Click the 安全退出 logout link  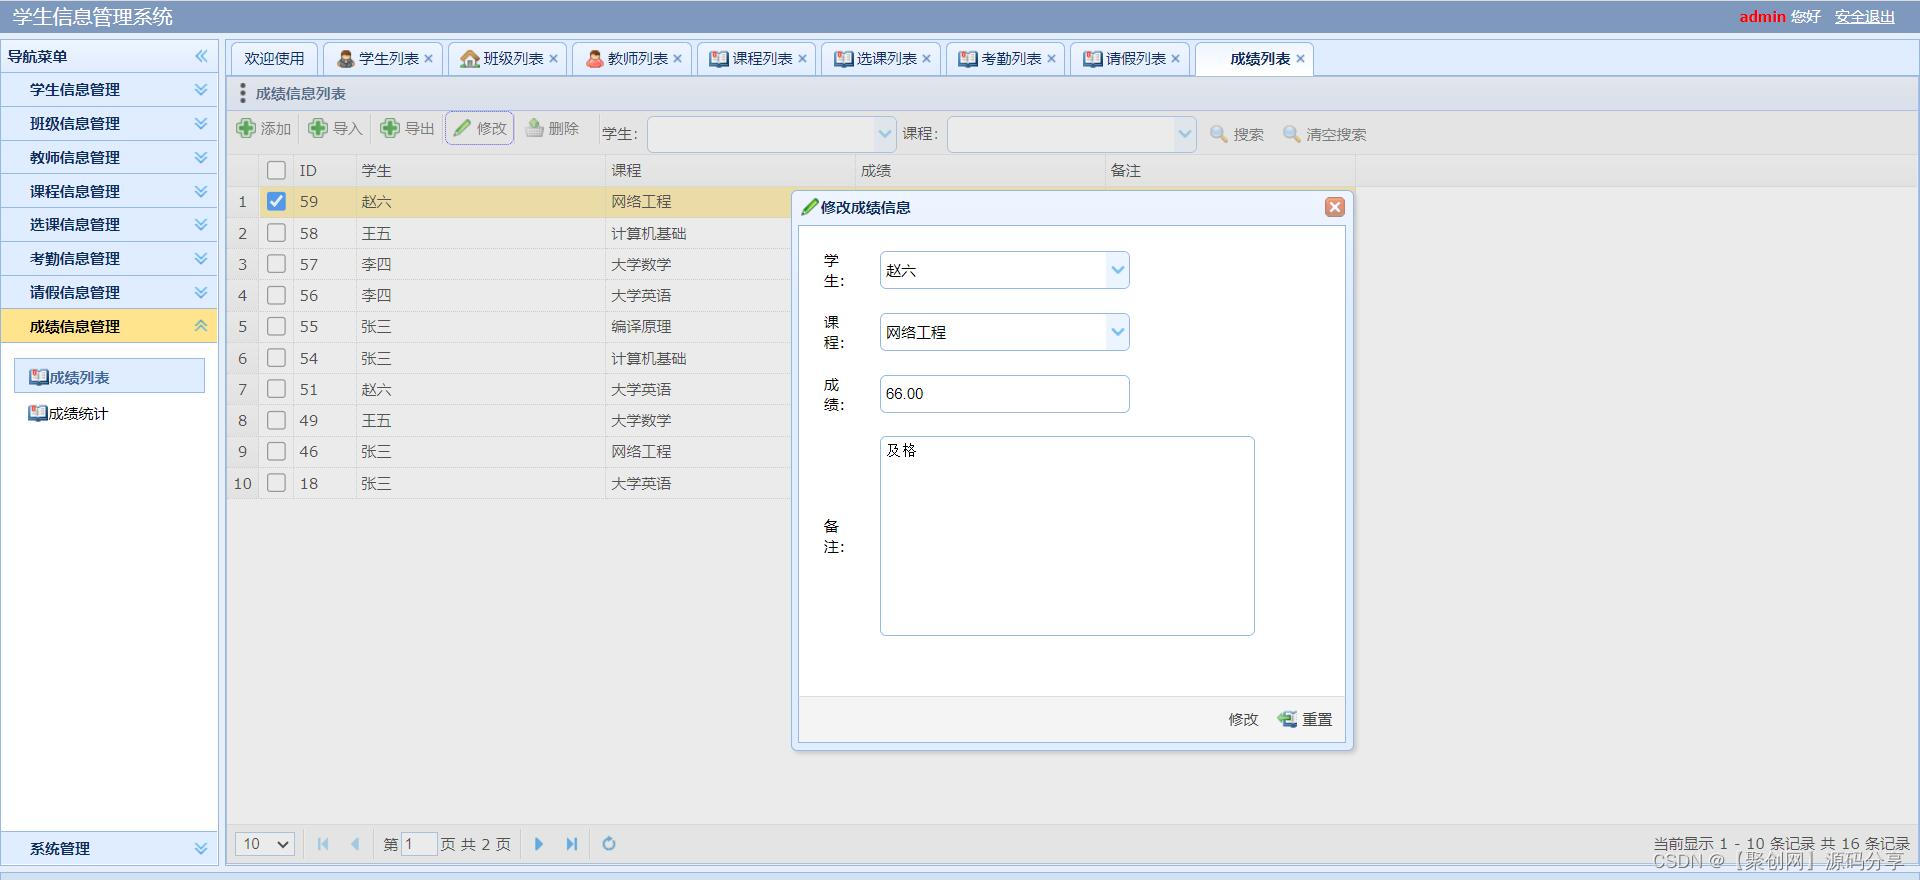coord(1864,17)
